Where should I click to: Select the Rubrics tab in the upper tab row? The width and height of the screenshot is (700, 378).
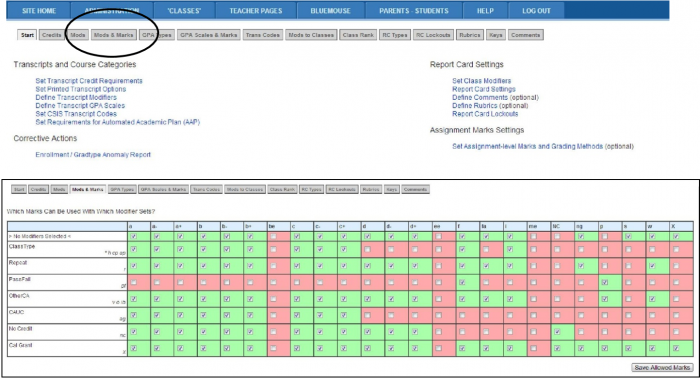pos(470,35)
